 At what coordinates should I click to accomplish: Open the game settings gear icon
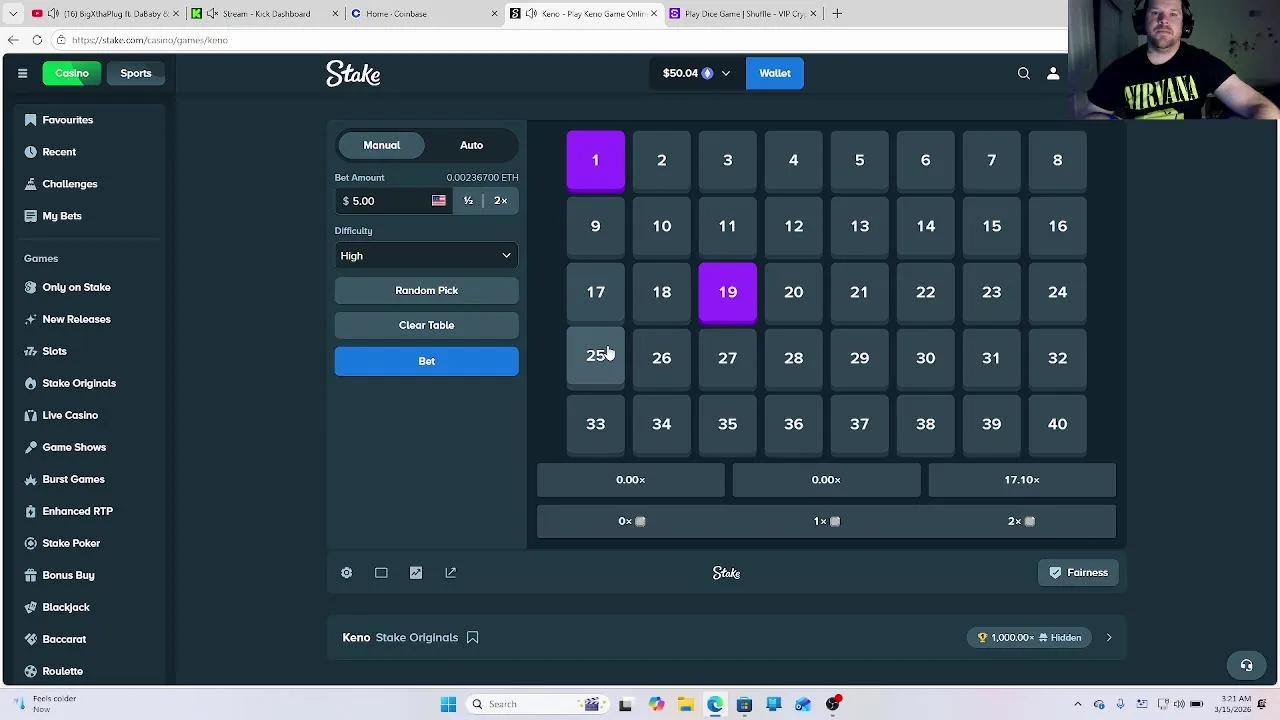click(346, 573)
